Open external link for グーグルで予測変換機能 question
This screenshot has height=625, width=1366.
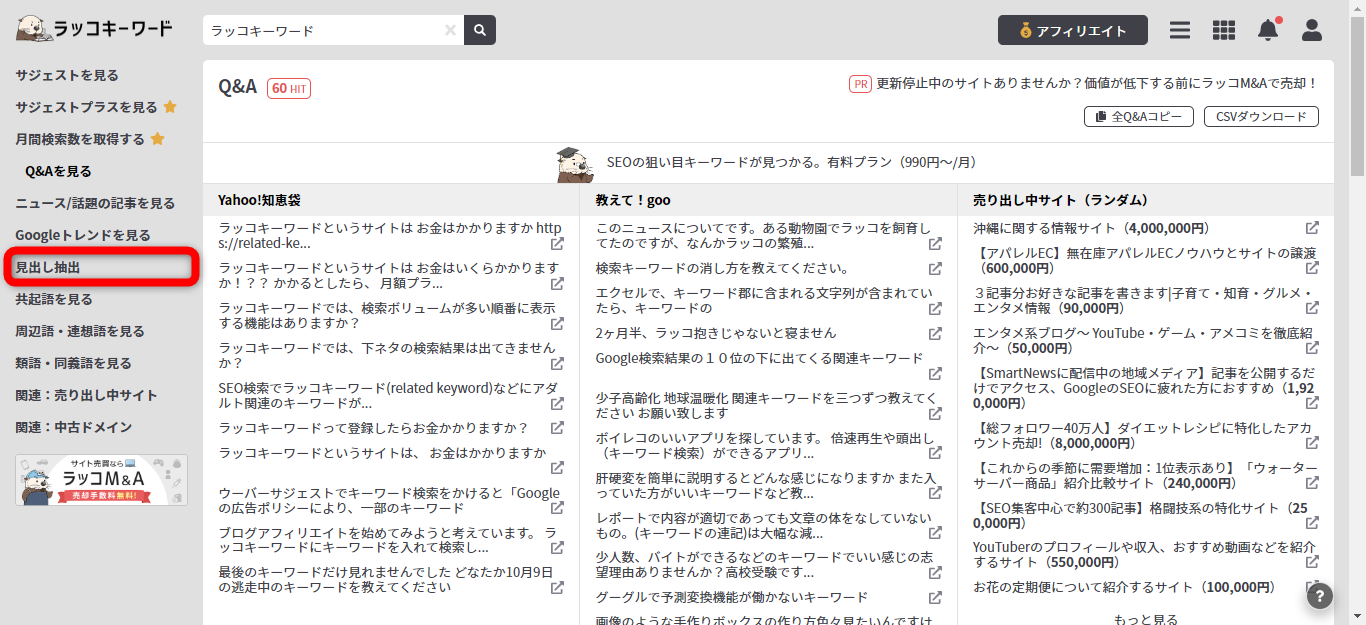[935, 598]
